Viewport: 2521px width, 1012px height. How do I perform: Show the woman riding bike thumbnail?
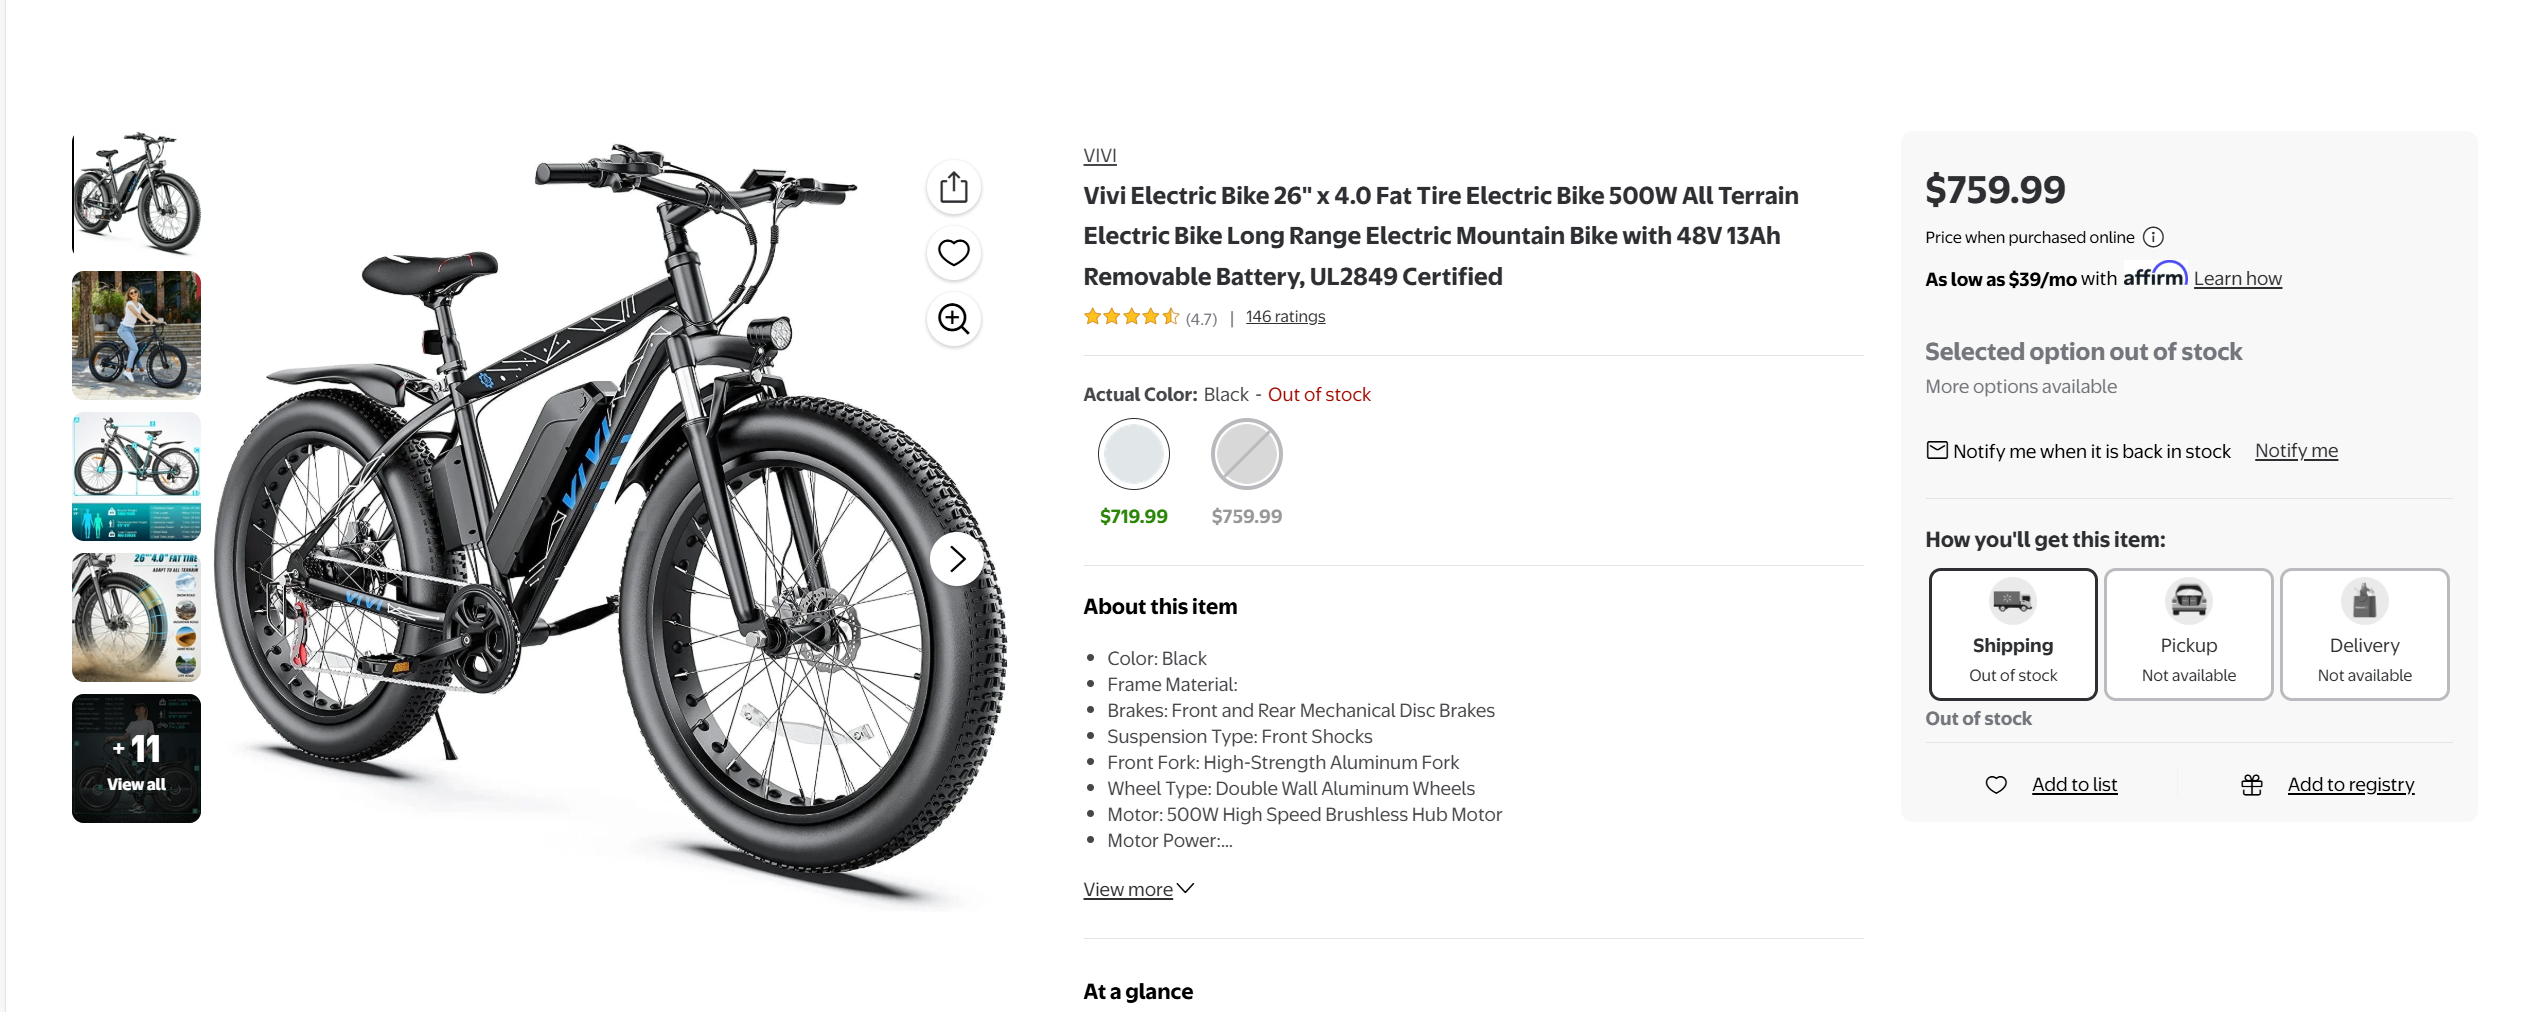[x=136, y=335]
